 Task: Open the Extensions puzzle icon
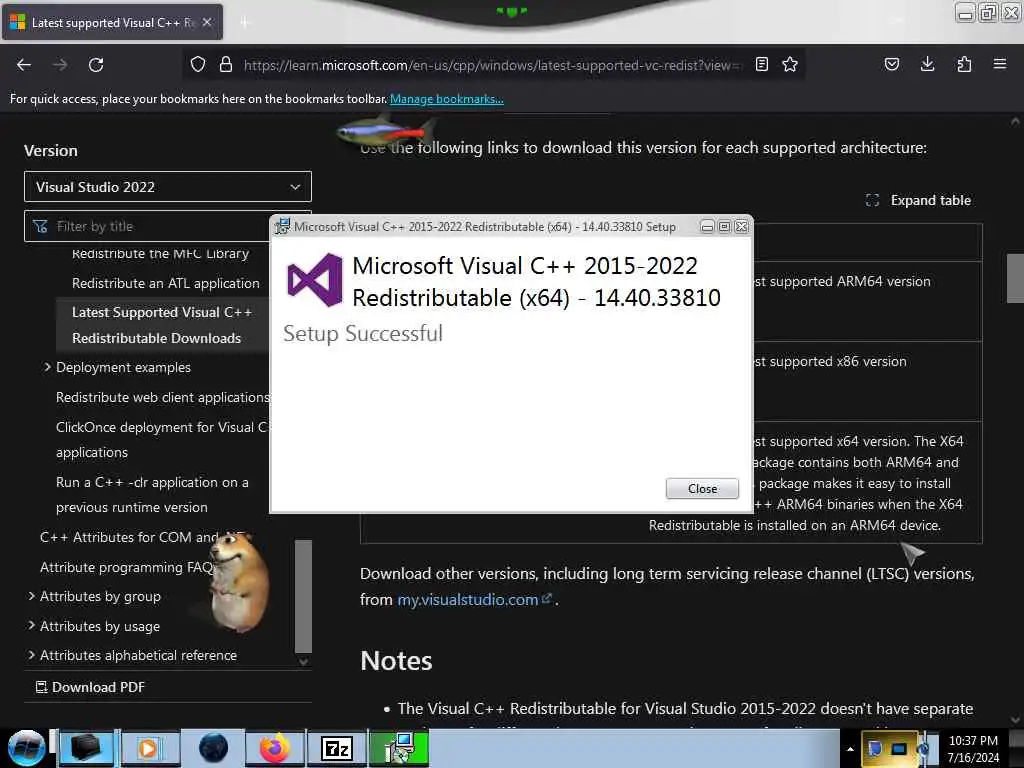(x=964, y=64)
